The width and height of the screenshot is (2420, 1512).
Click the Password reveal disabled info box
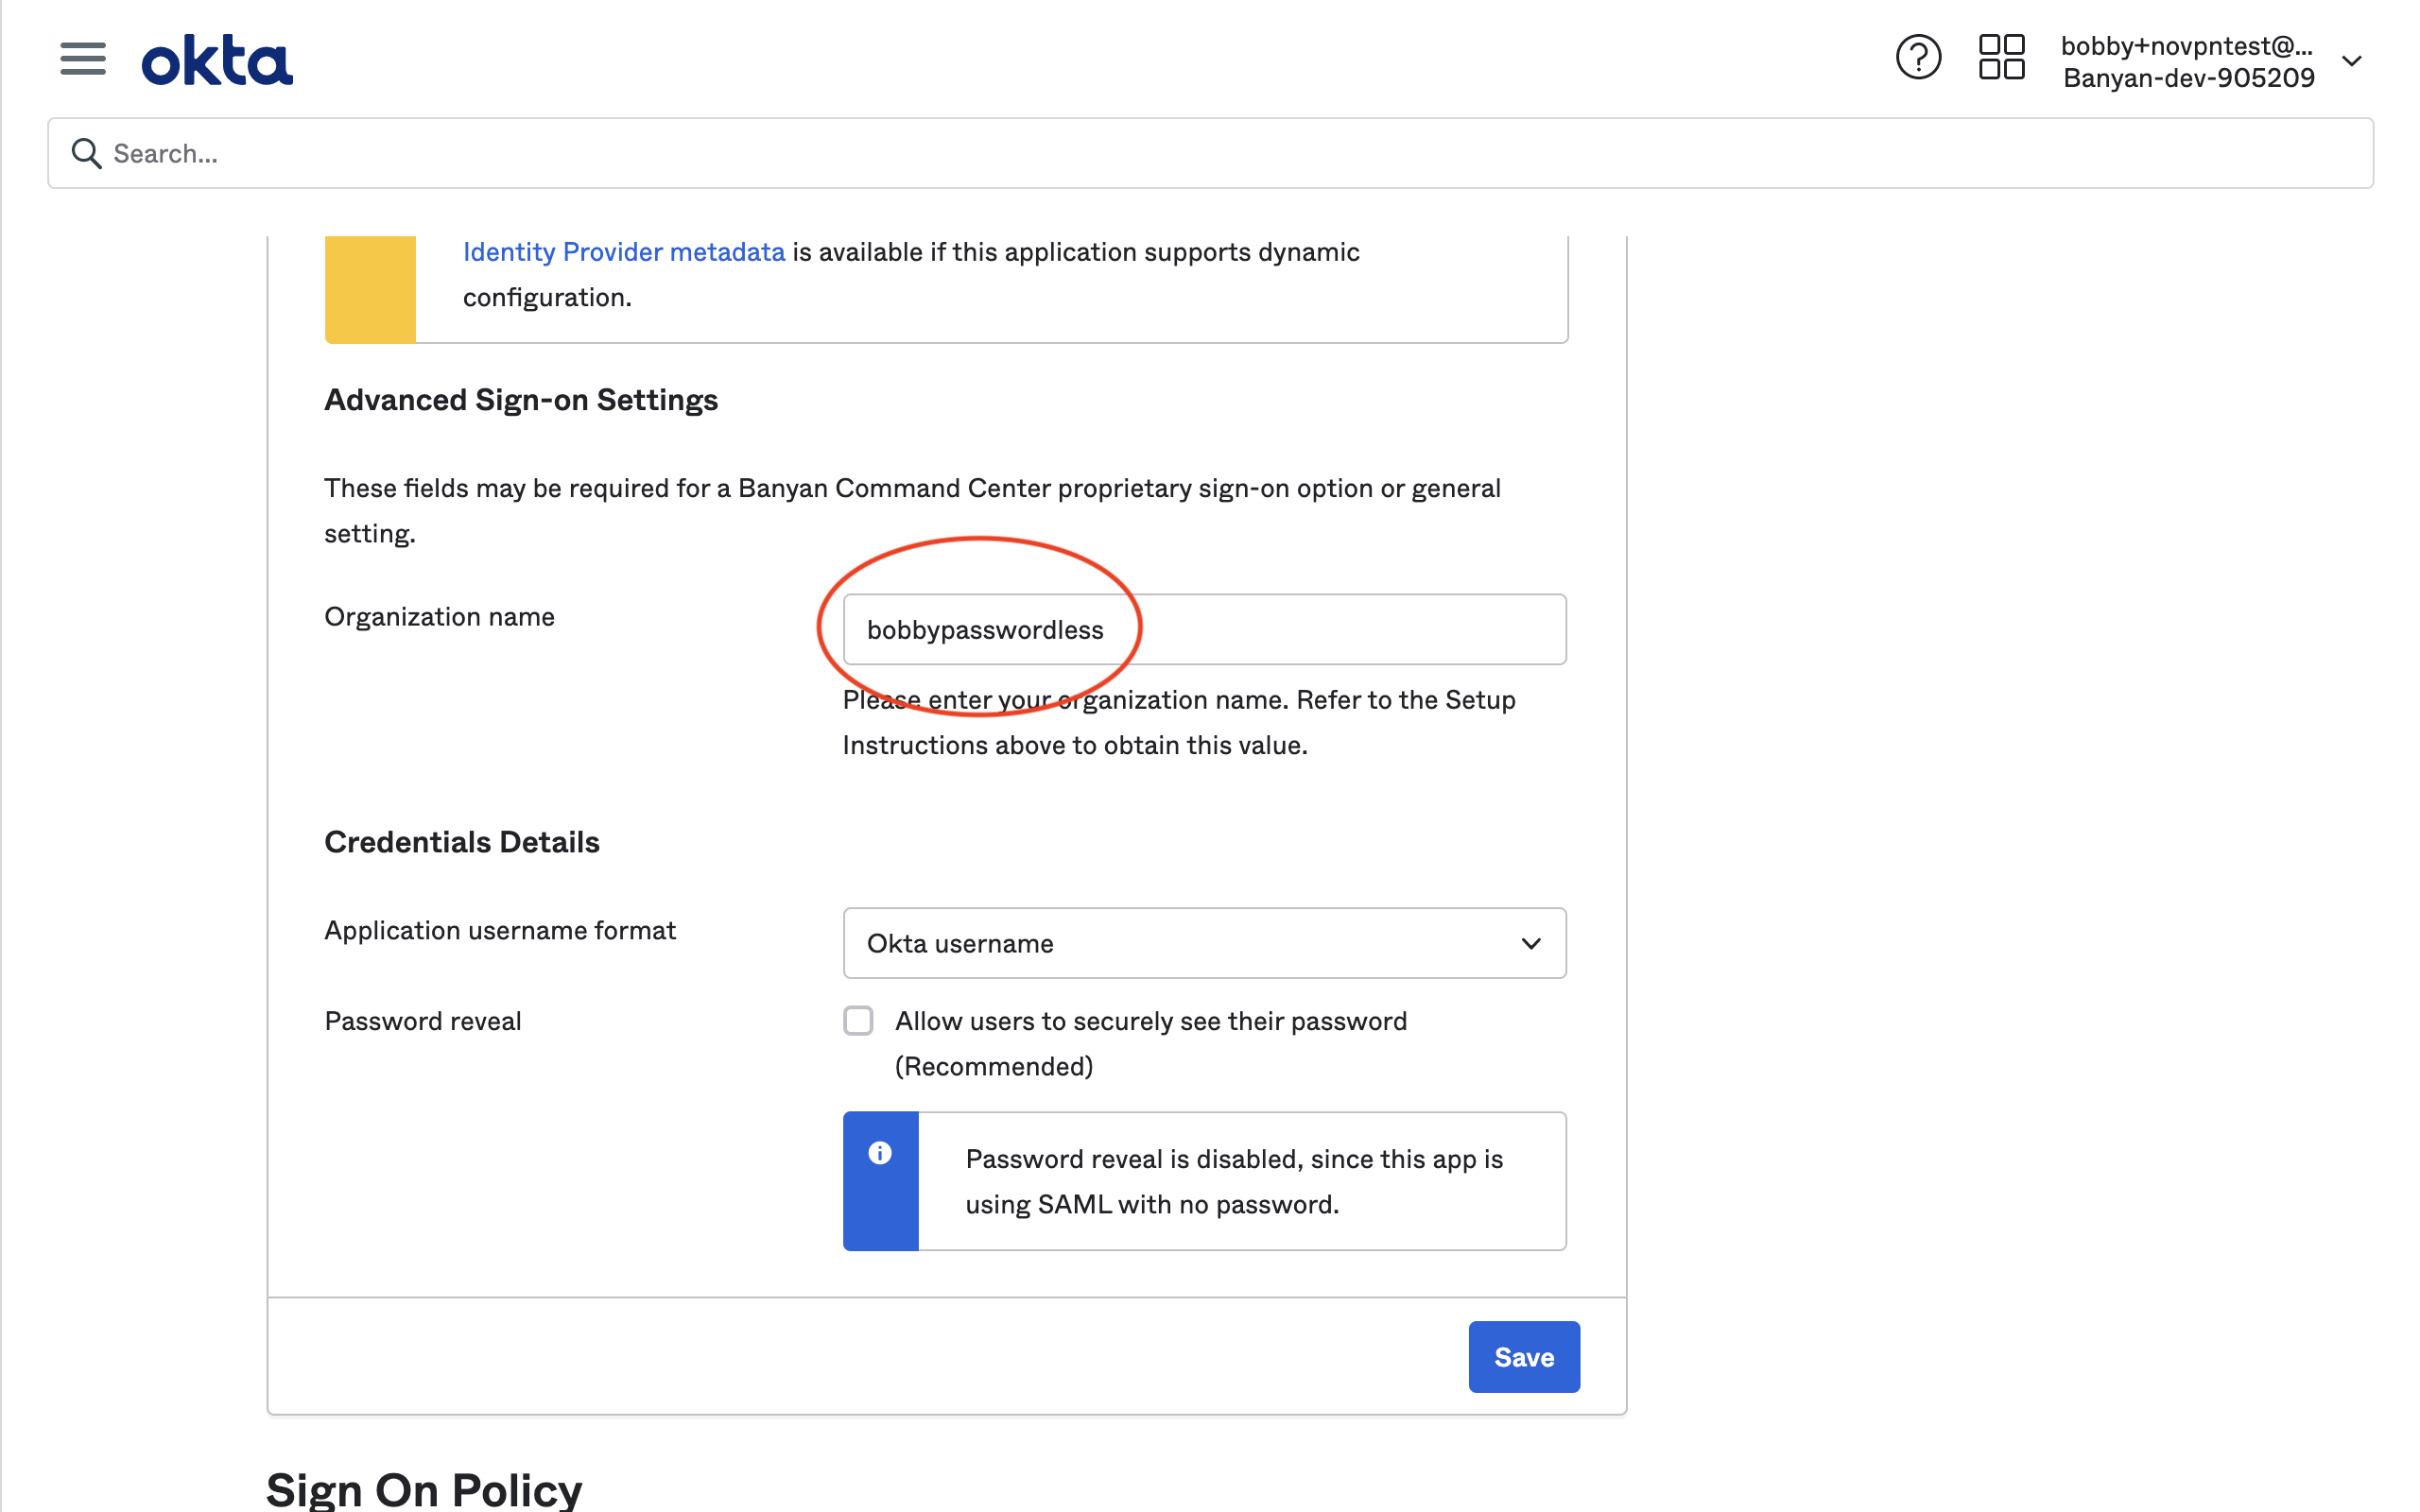(x=1240, y=1181)
